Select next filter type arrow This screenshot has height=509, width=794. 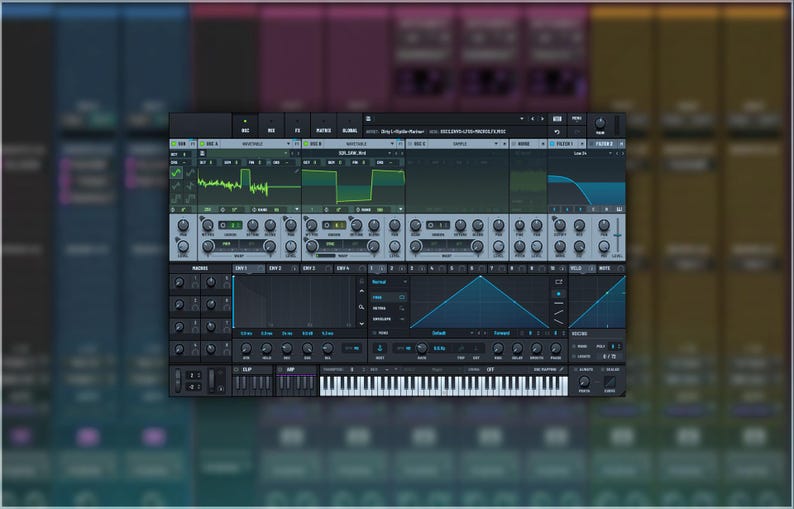click(622, 153)
